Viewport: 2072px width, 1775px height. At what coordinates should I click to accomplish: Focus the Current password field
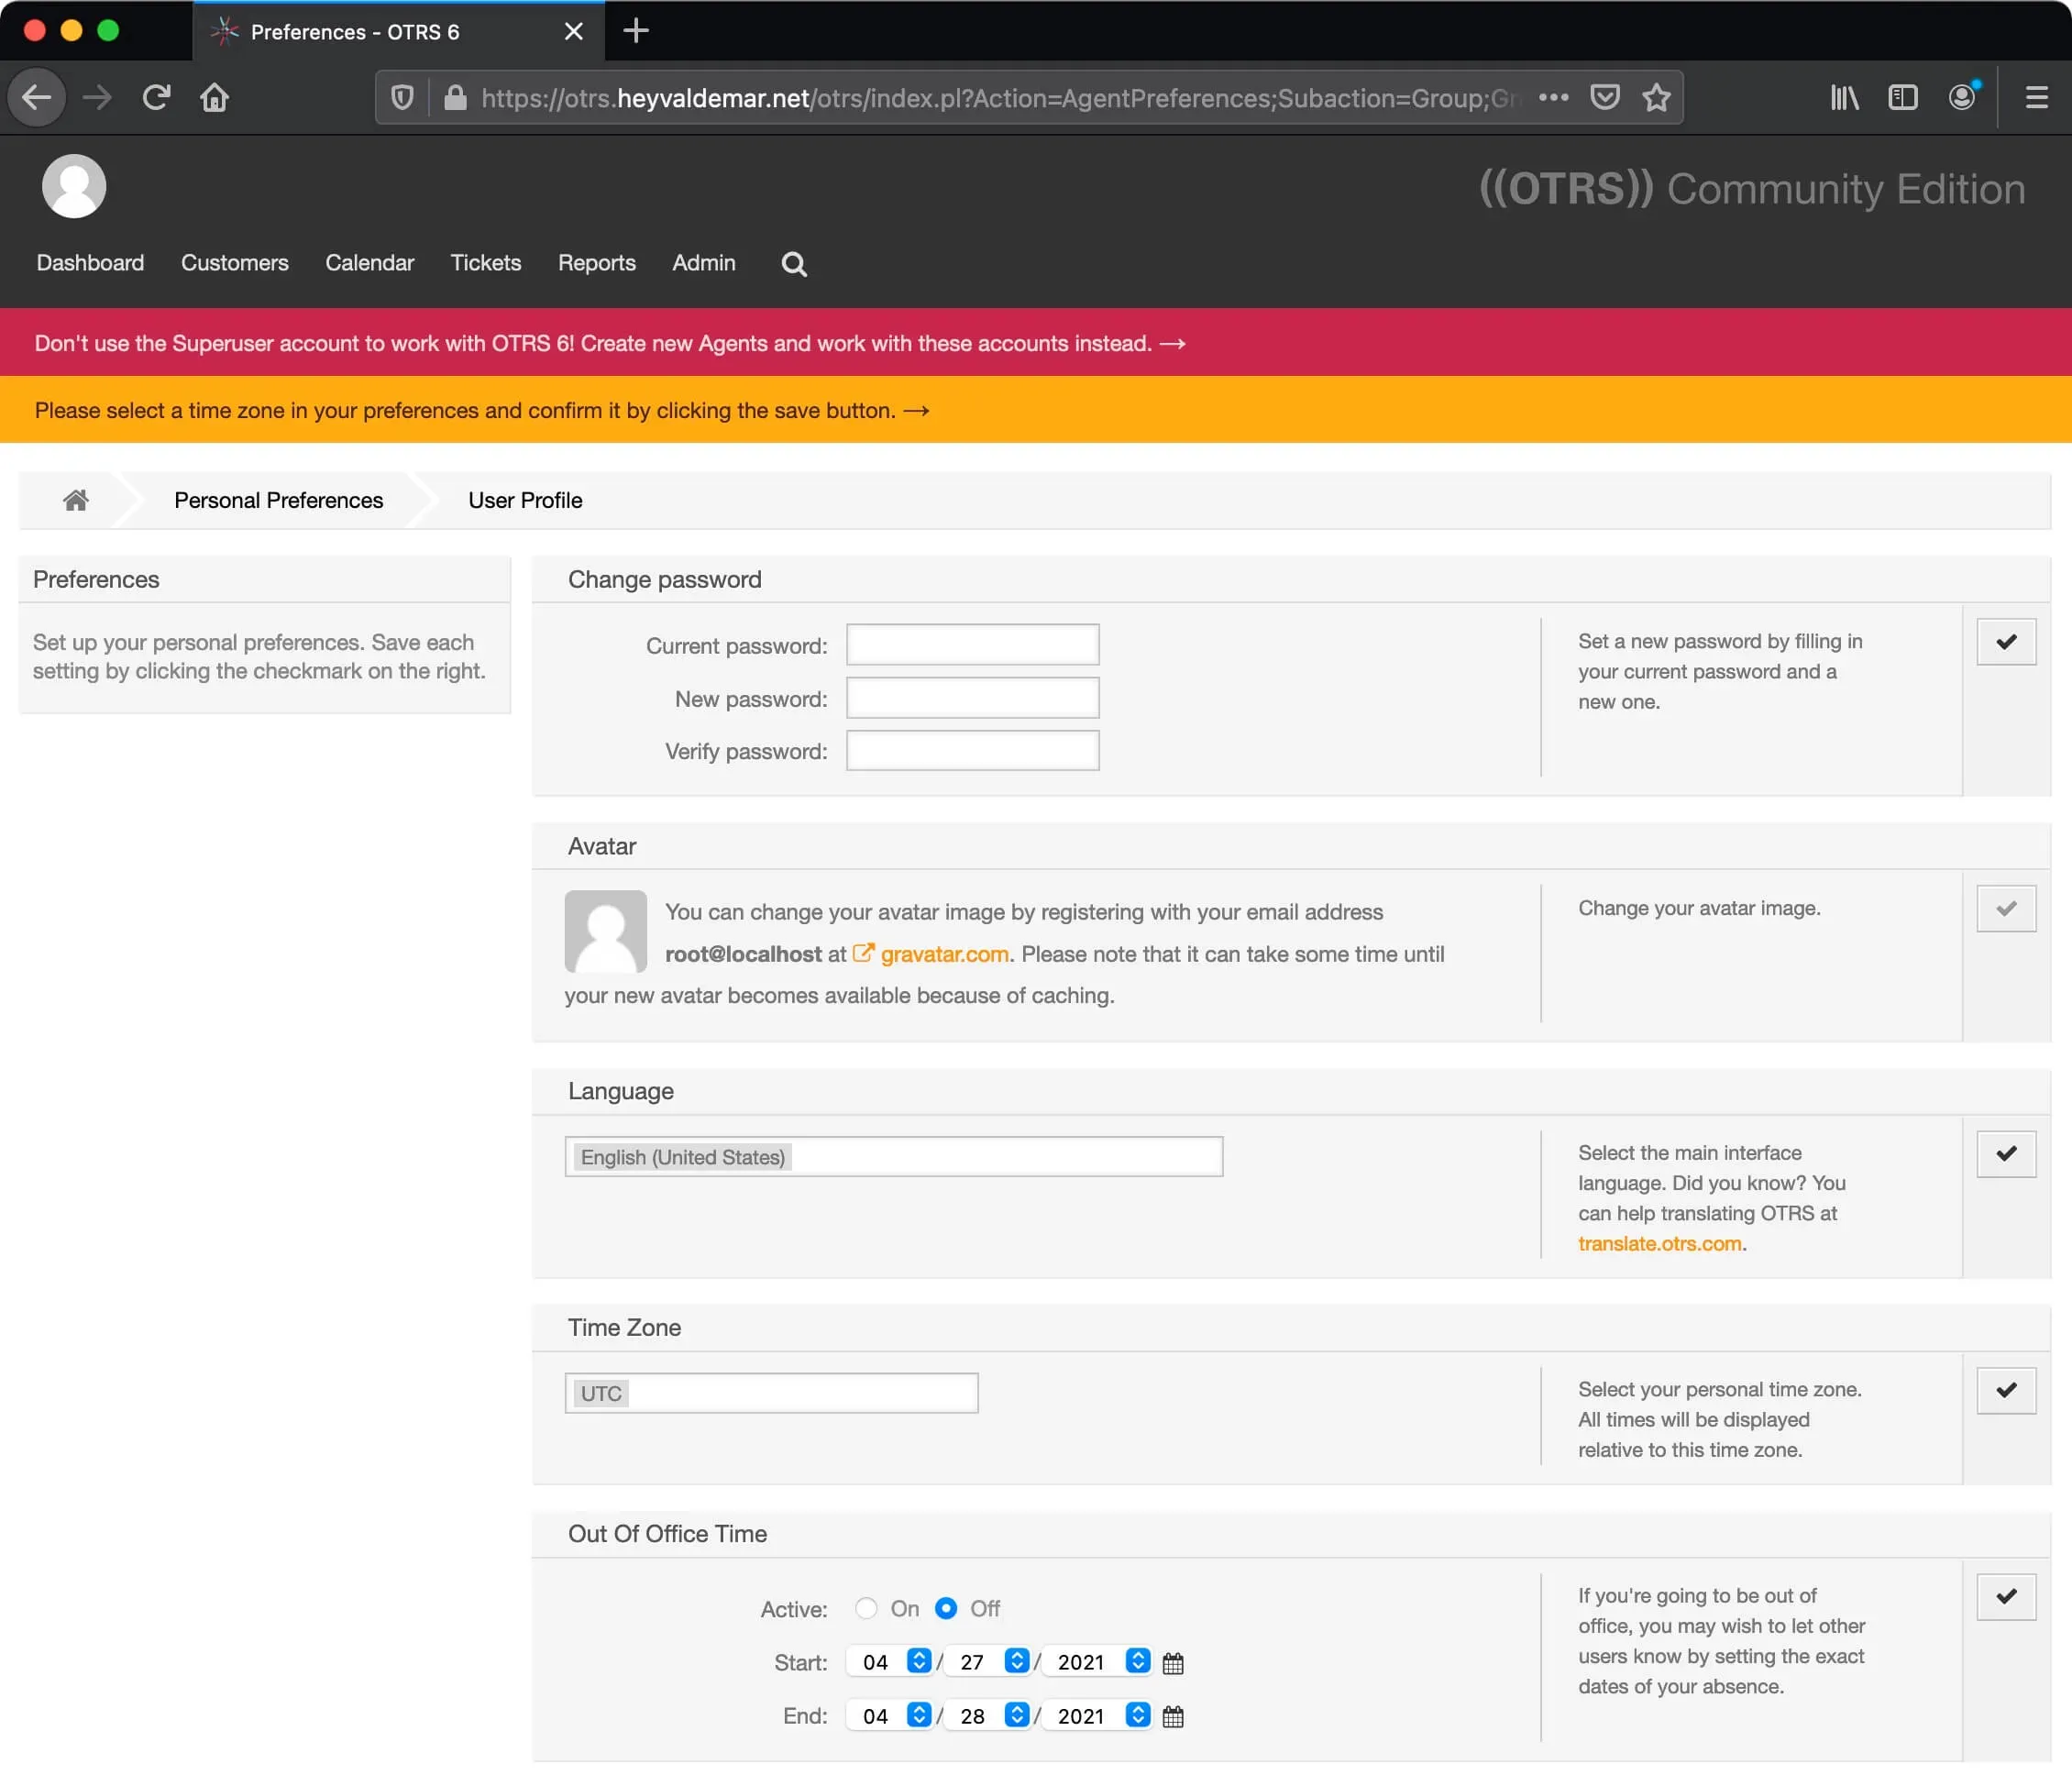coord(972,645)
